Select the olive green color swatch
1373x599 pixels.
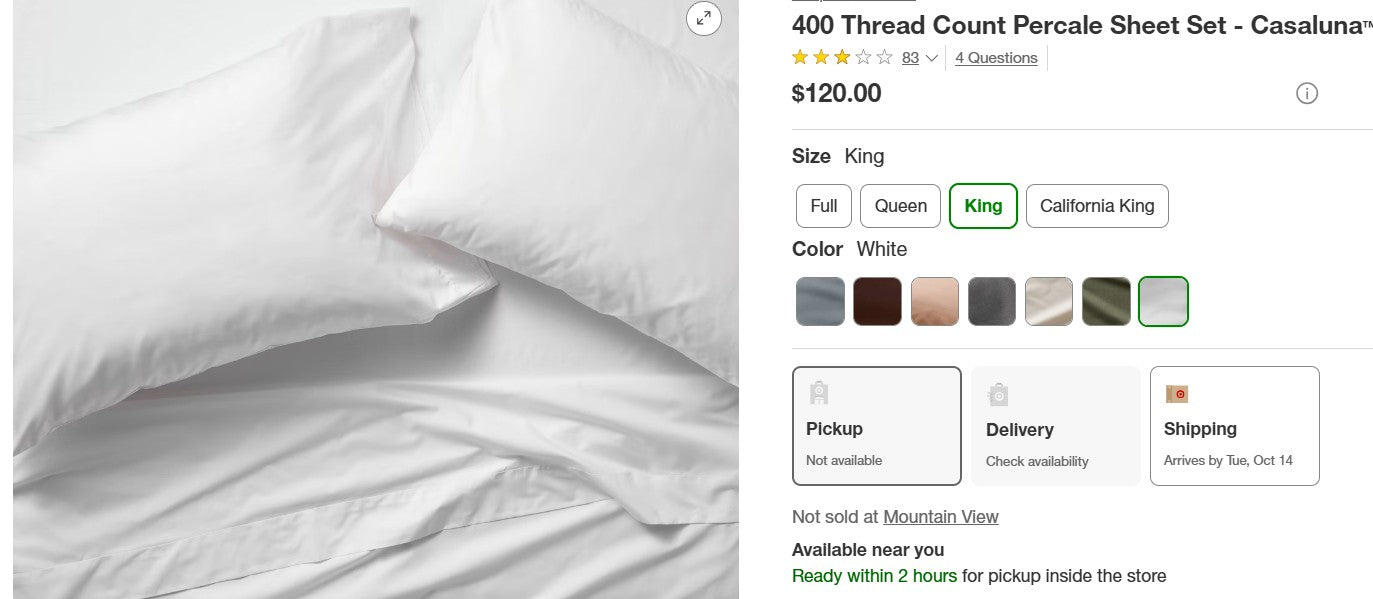pos(1106,301)
